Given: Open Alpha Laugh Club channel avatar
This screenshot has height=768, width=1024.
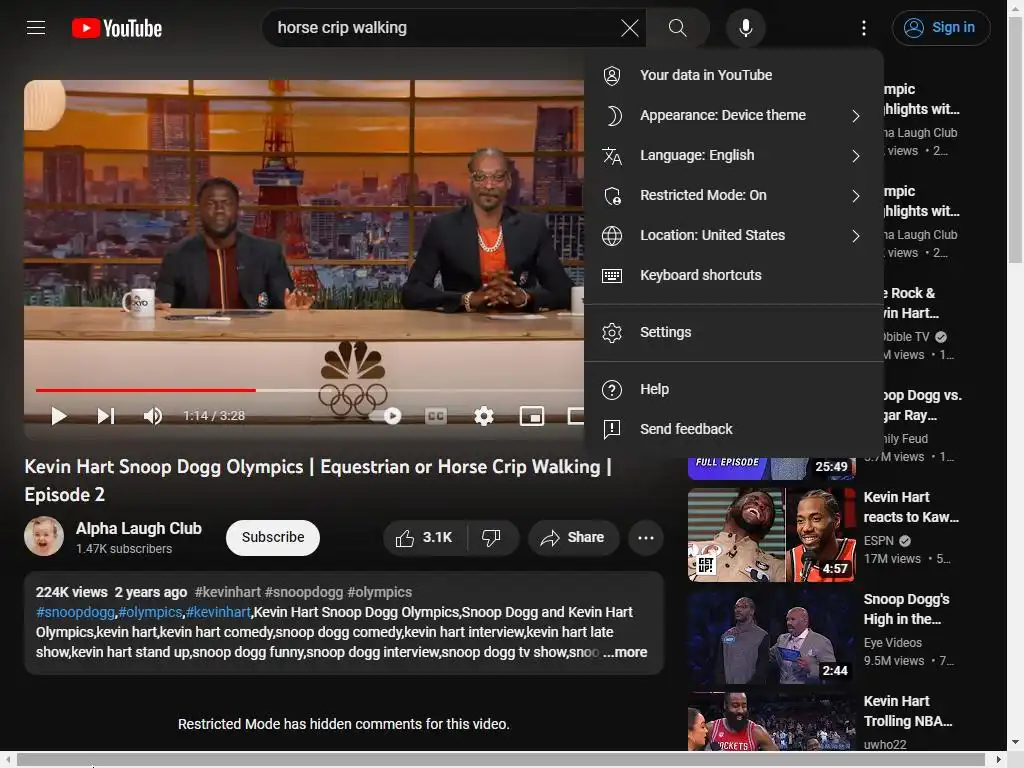Looking at the screenshot, I should [44, 536].
